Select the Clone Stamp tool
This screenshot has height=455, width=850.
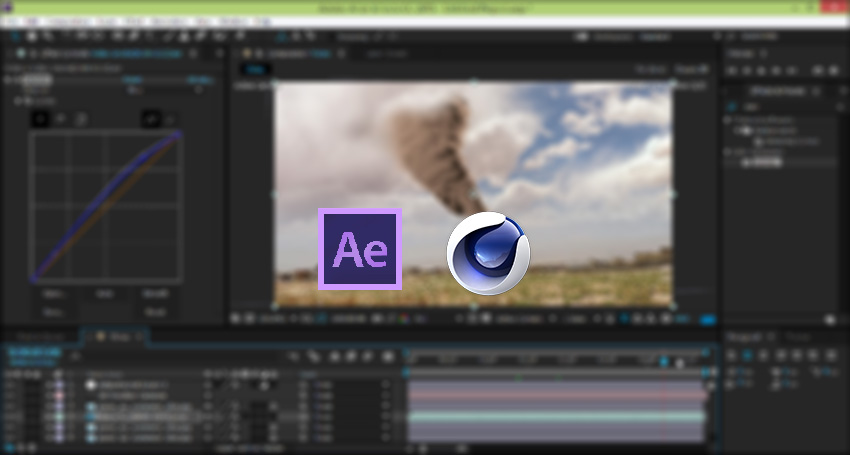[x=184, y=36]
